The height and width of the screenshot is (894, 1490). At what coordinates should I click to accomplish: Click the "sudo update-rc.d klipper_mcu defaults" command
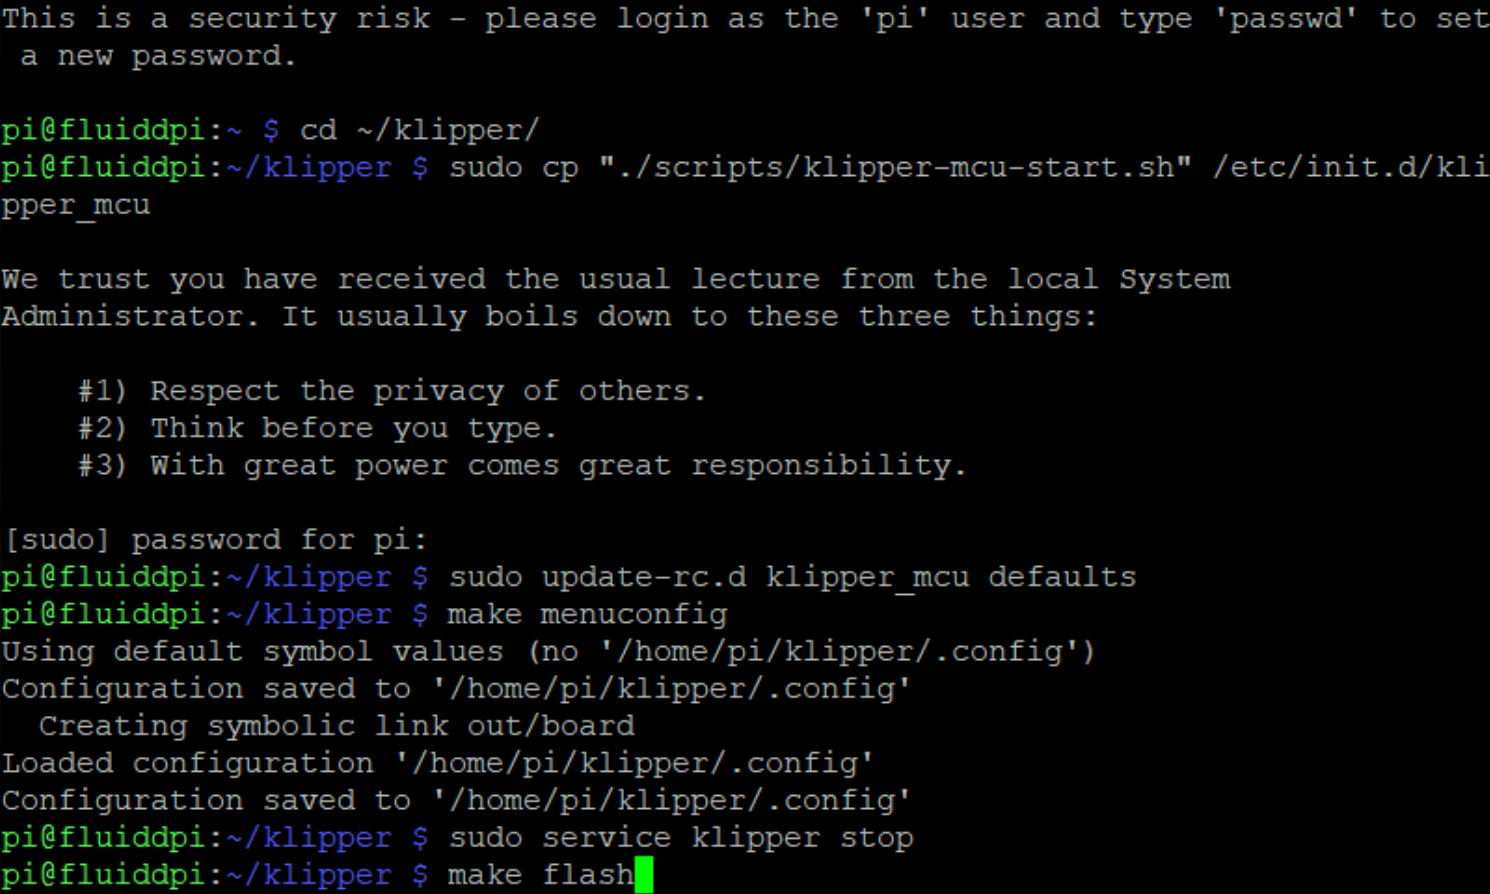click(792, 577)
